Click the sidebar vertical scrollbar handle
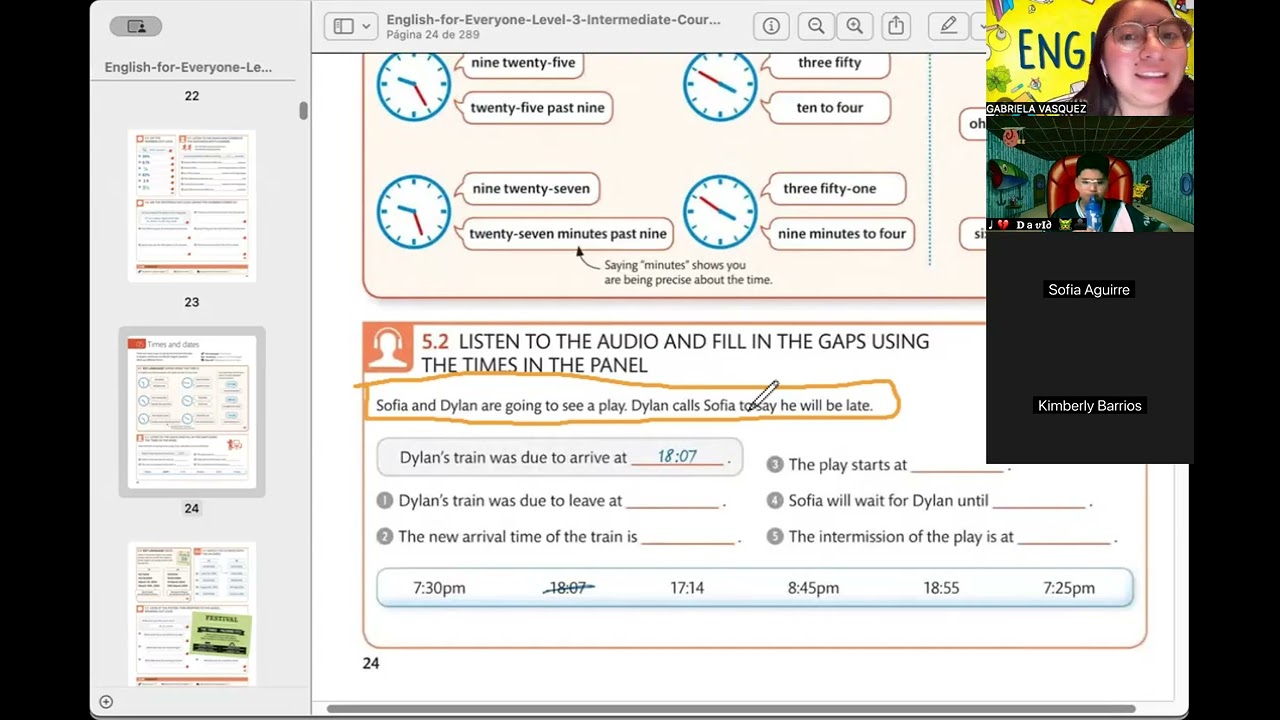This screenshot has height=720, width=1280. [x=303, y=110]
